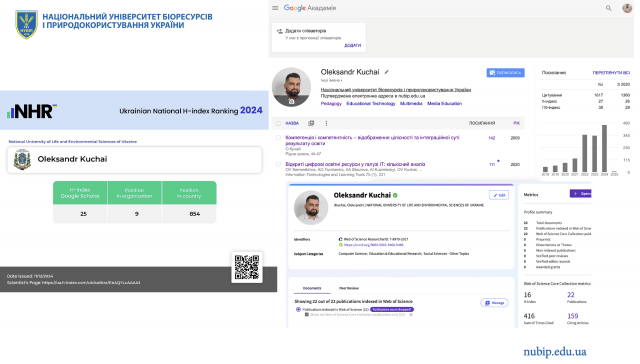Open the Google Scholar hamburger menu
Screen dimensions: 640x364
click(275, 8)
